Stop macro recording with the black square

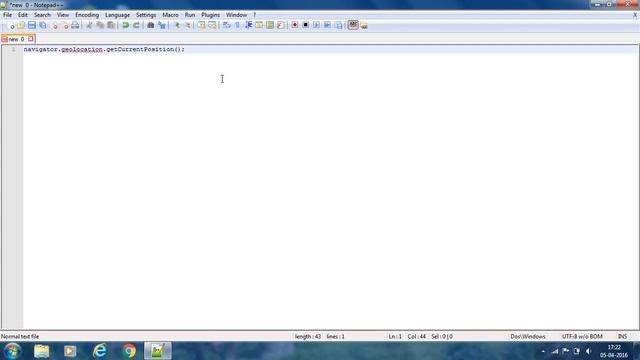pyautogui.click(x=305, y=25)
